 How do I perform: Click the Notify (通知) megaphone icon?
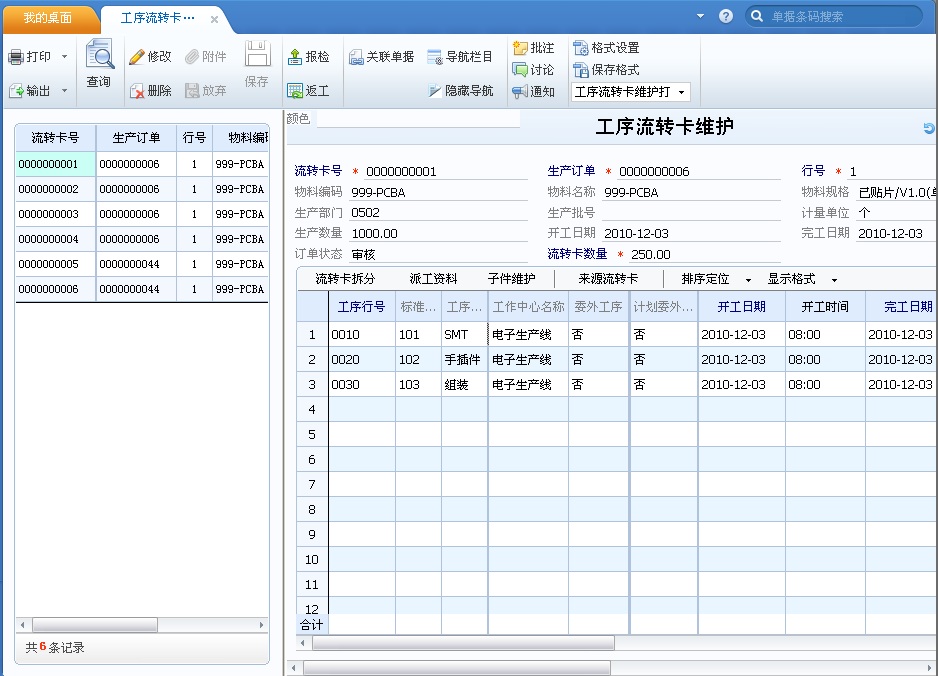520,92
